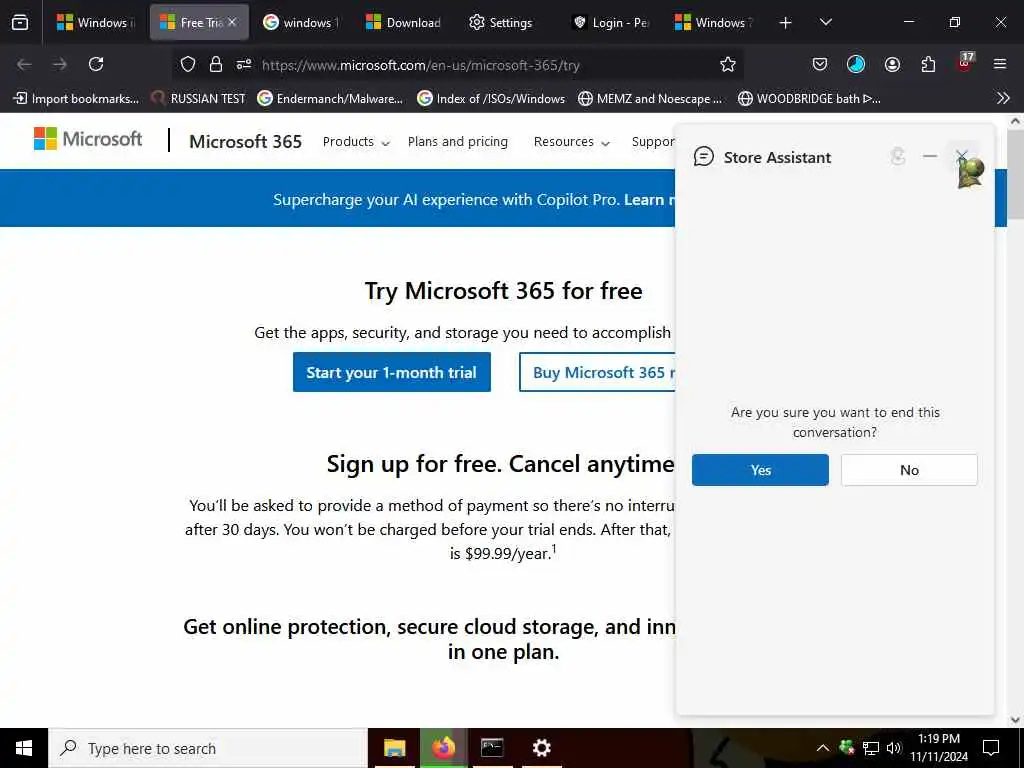Expand the Products dropdown menu

(x=356, y=142)
